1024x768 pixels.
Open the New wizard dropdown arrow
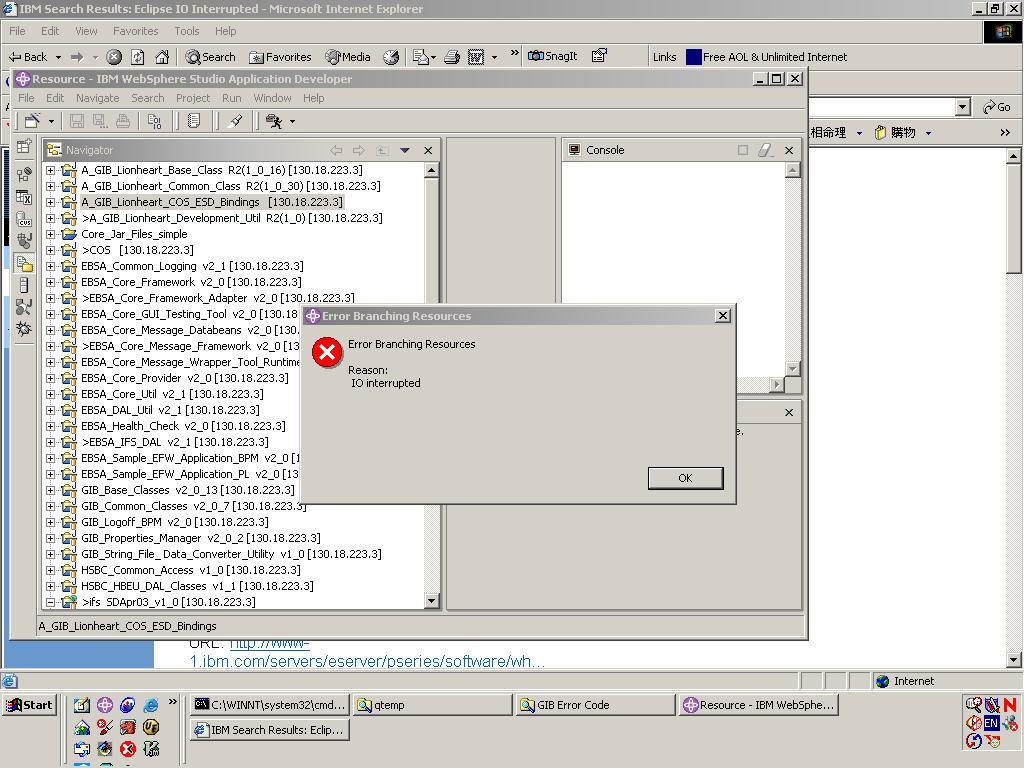pos(51,121)
